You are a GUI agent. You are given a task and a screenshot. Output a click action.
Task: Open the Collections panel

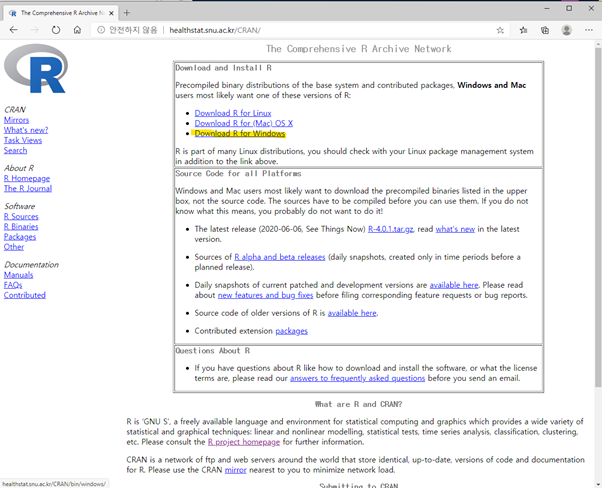coord(545,30)
